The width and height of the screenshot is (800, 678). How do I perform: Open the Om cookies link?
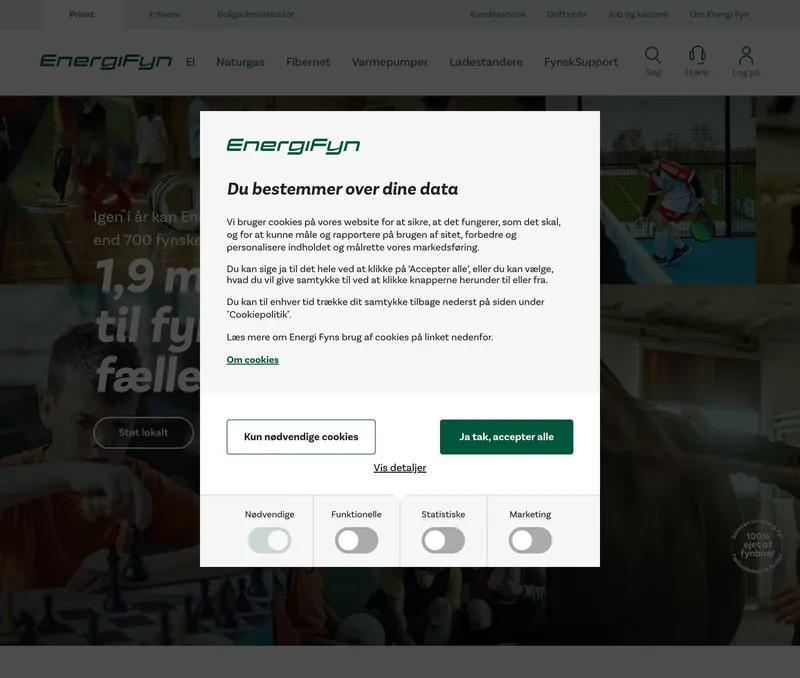coord(253,360)
